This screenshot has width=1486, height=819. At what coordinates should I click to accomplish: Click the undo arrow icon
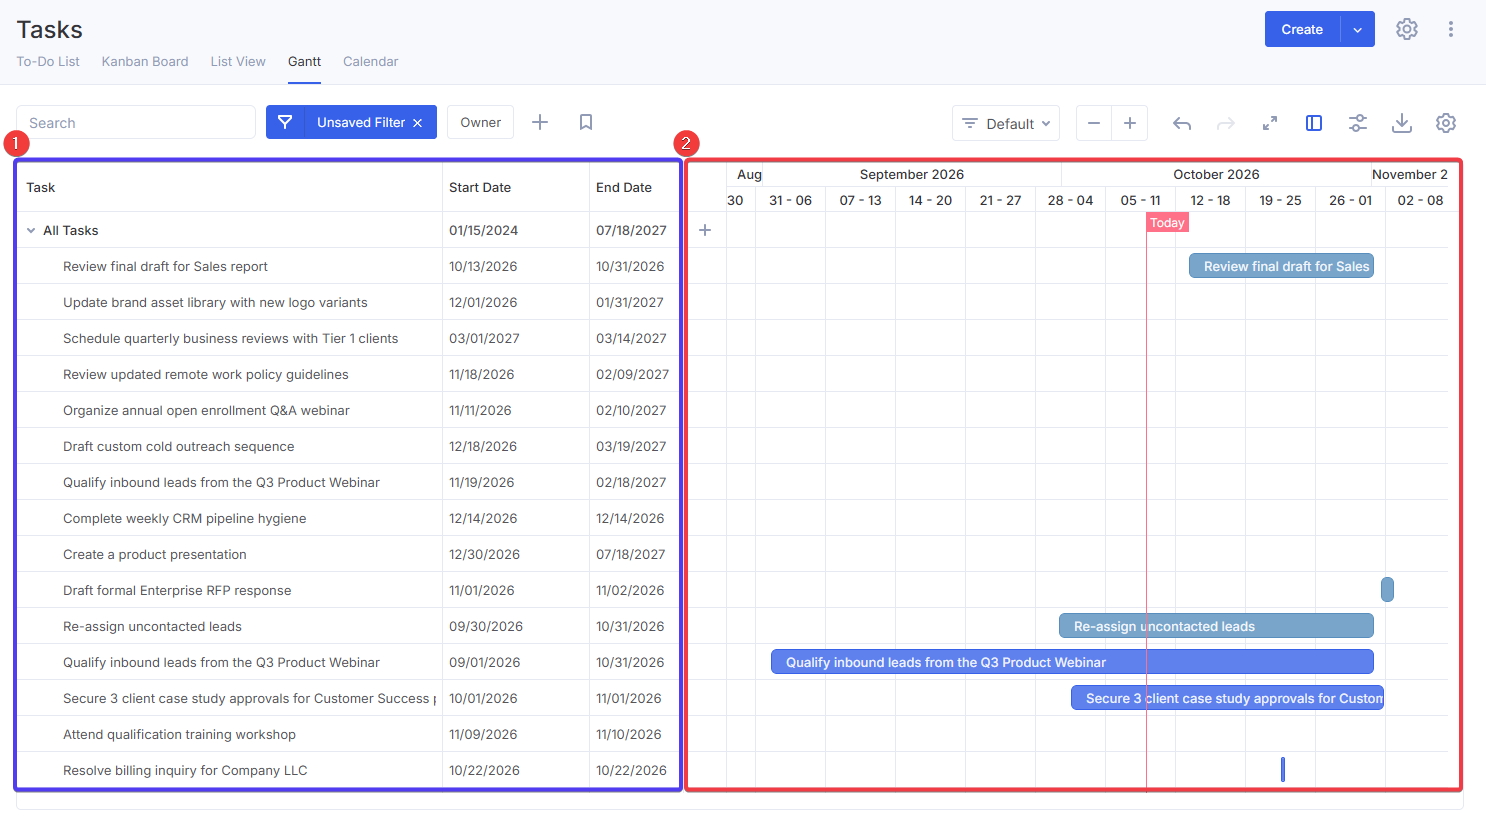tap(1182, 123)
